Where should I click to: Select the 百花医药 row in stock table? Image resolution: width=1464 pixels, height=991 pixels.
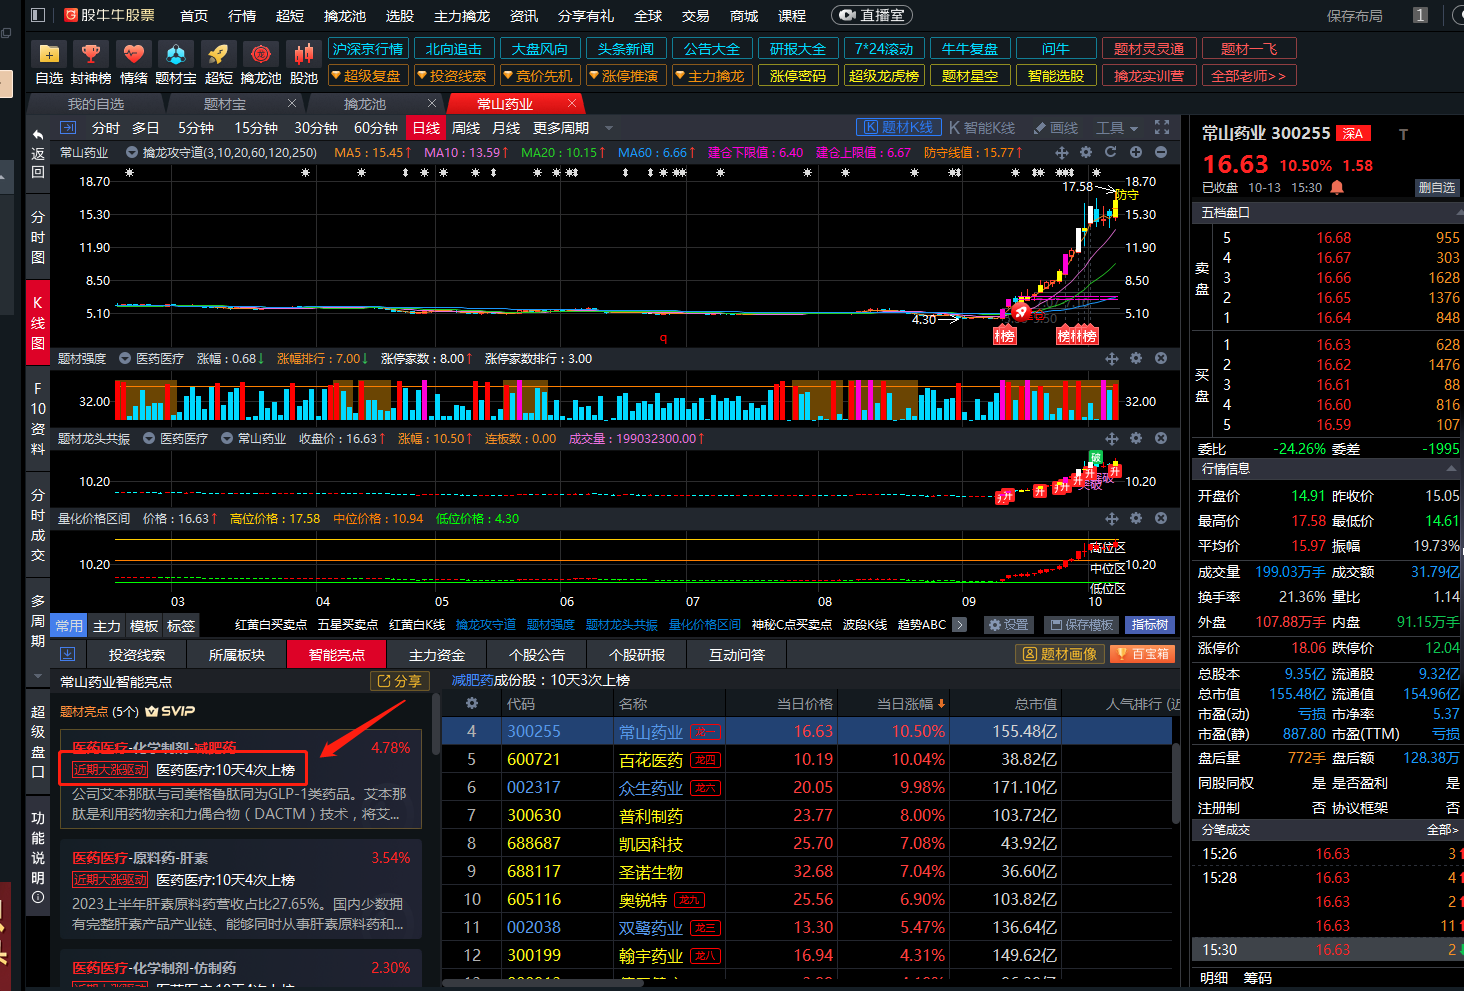806,760
